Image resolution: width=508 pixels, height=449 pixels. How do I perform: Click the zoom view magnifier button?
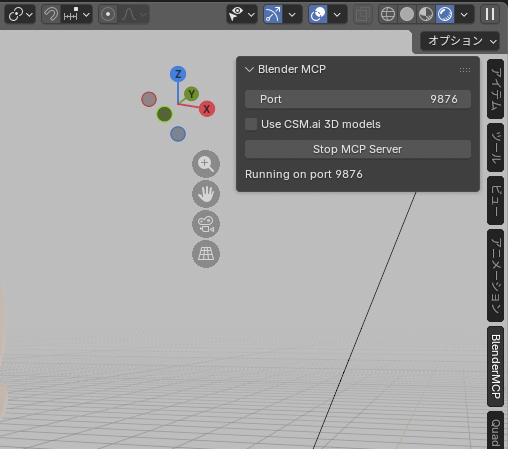[206, 164]
